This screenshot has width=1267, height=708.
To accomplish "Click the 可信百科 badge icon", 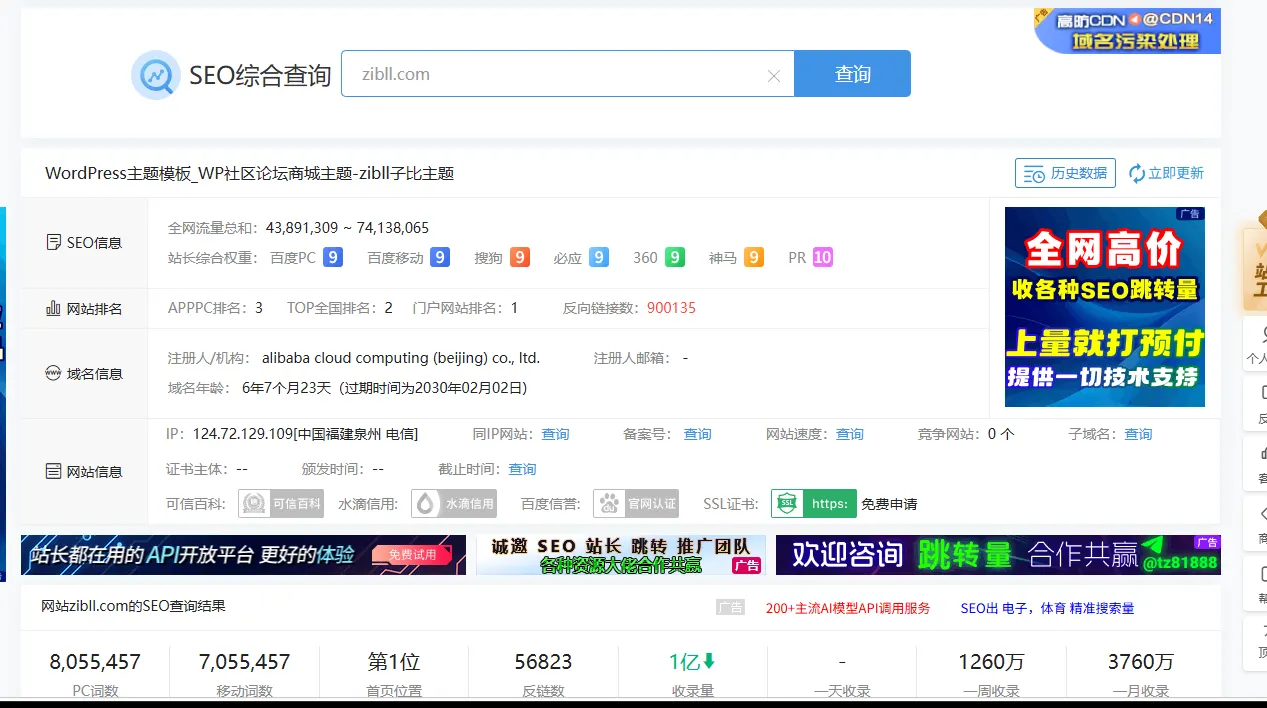I will point(281,503).
